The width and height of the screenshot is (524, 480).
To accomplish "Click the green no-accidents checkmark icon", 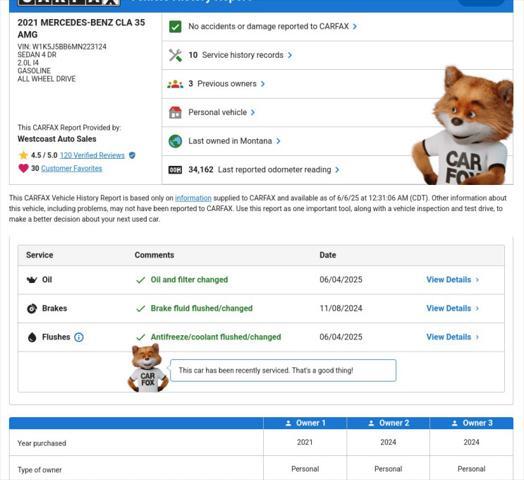I will pos(175,26).
